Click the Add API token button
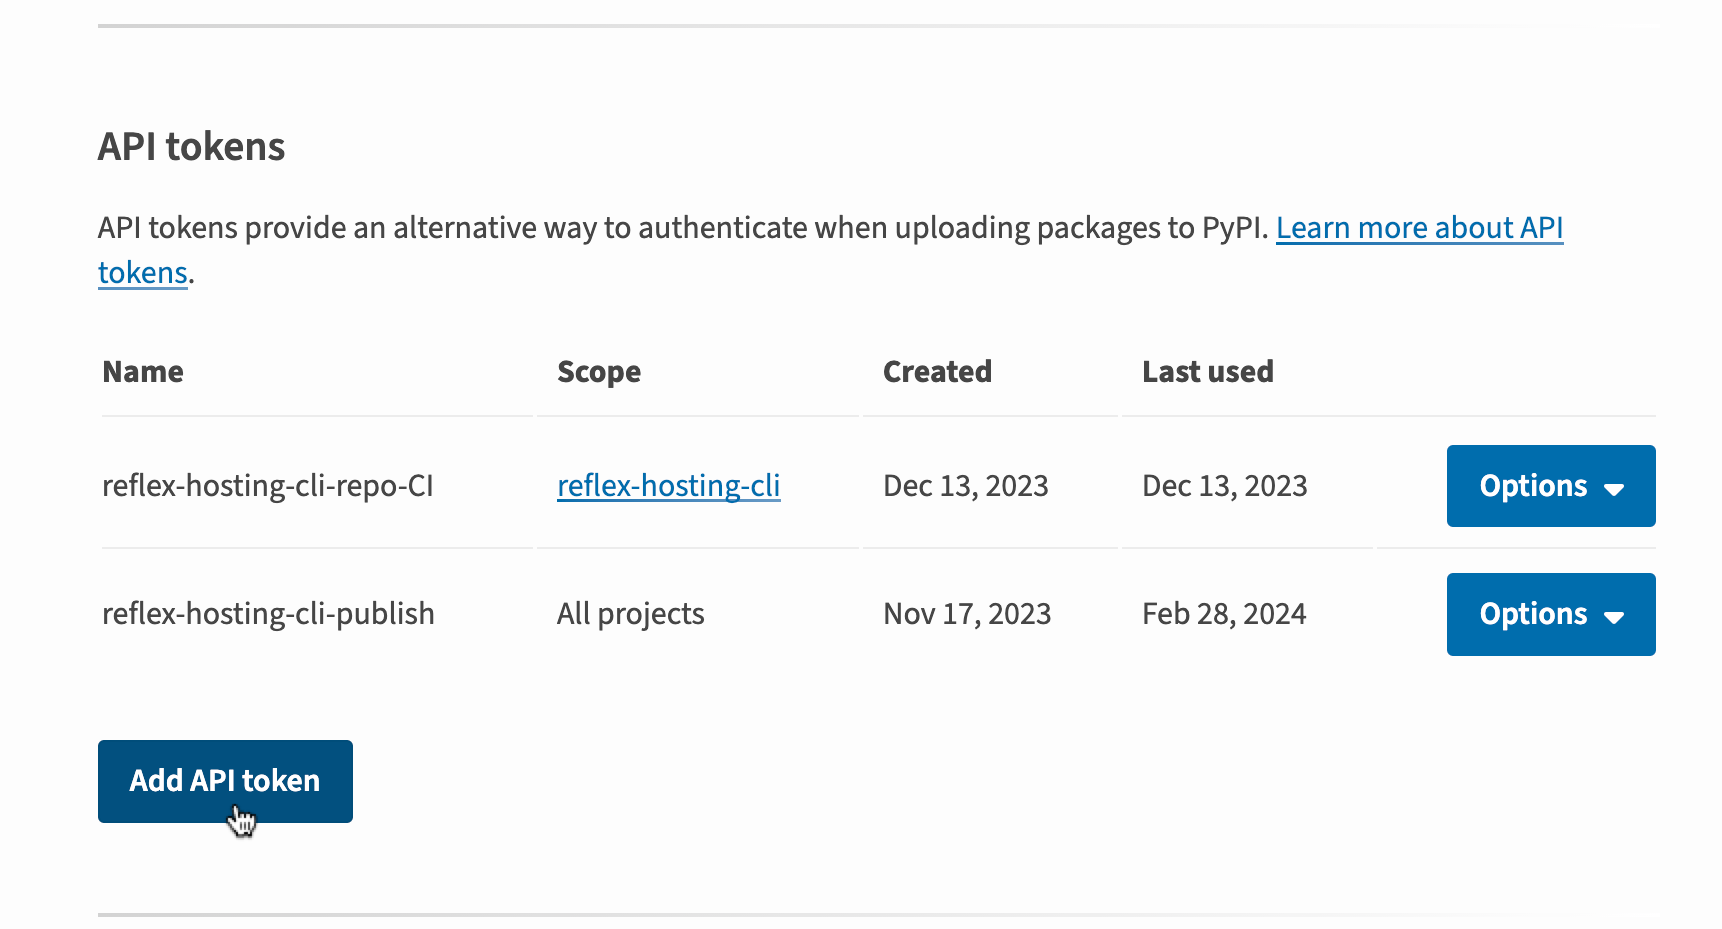The width and height of the screenshot is (1722, 929). pos(225,781)
